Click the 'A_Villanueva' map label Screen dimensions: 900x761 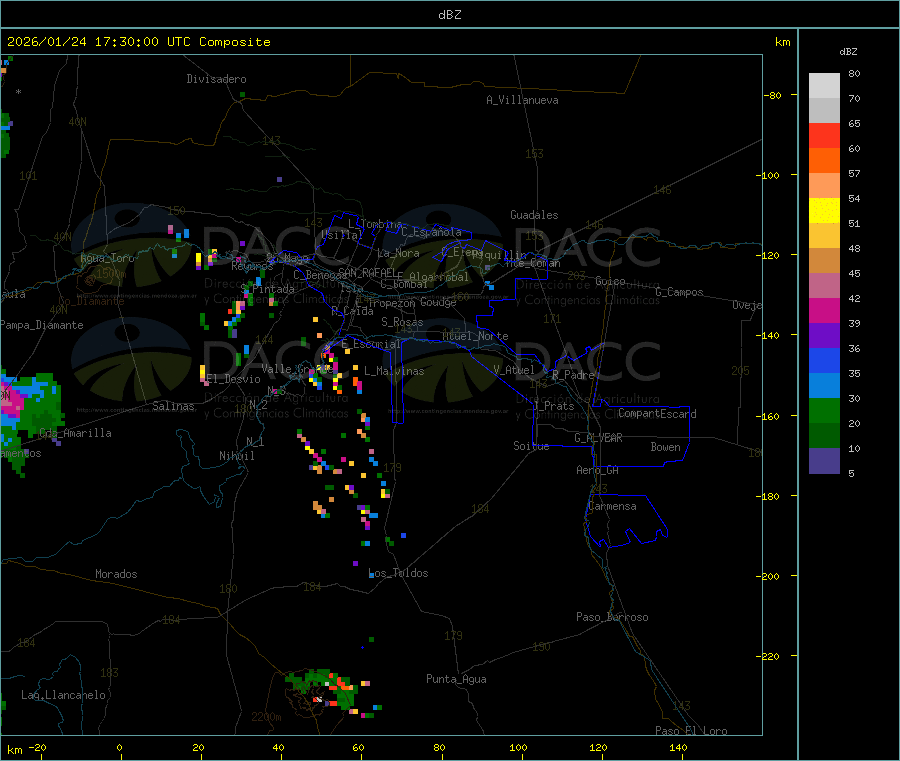tap(522, 100)
